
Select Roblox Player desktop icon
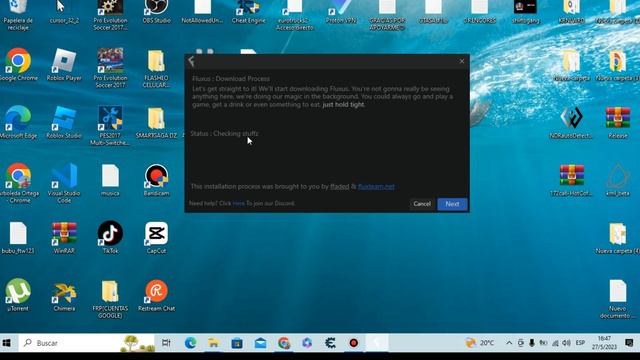[64, 64]
